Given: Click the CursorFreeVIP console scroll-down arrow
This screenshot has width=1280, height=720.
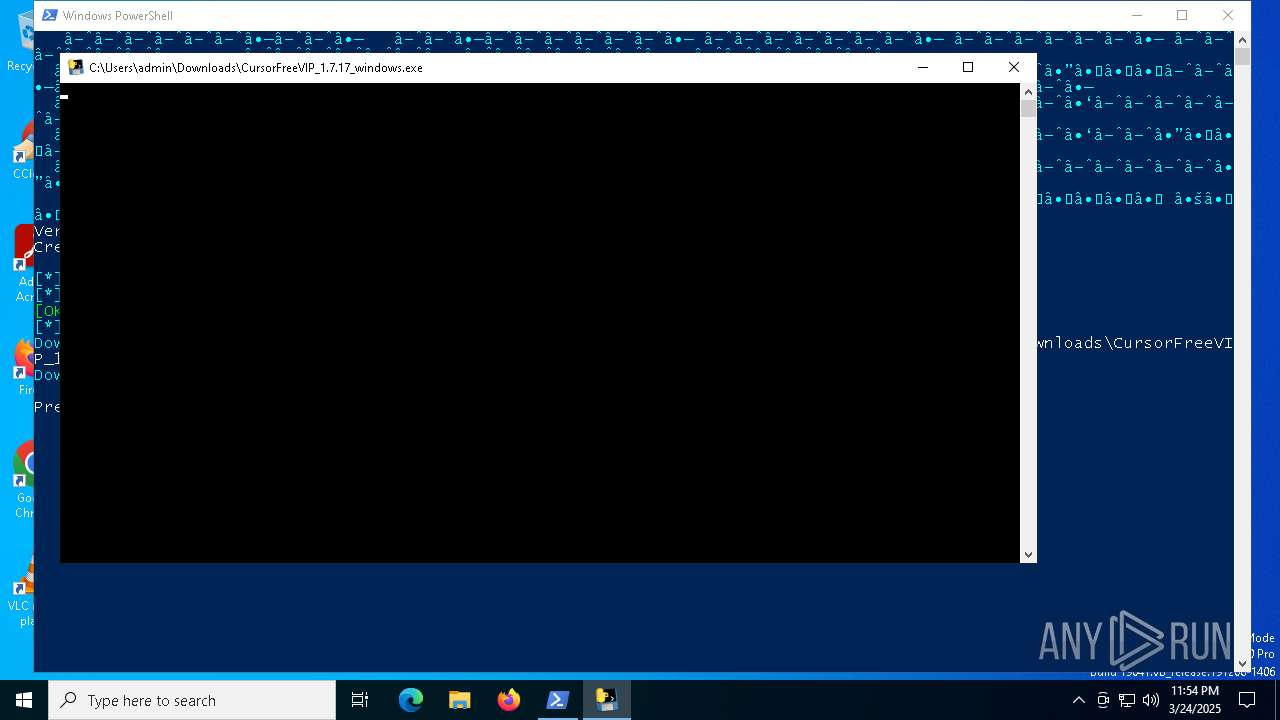Looking at the screenshot, I should click(1028, 555).
